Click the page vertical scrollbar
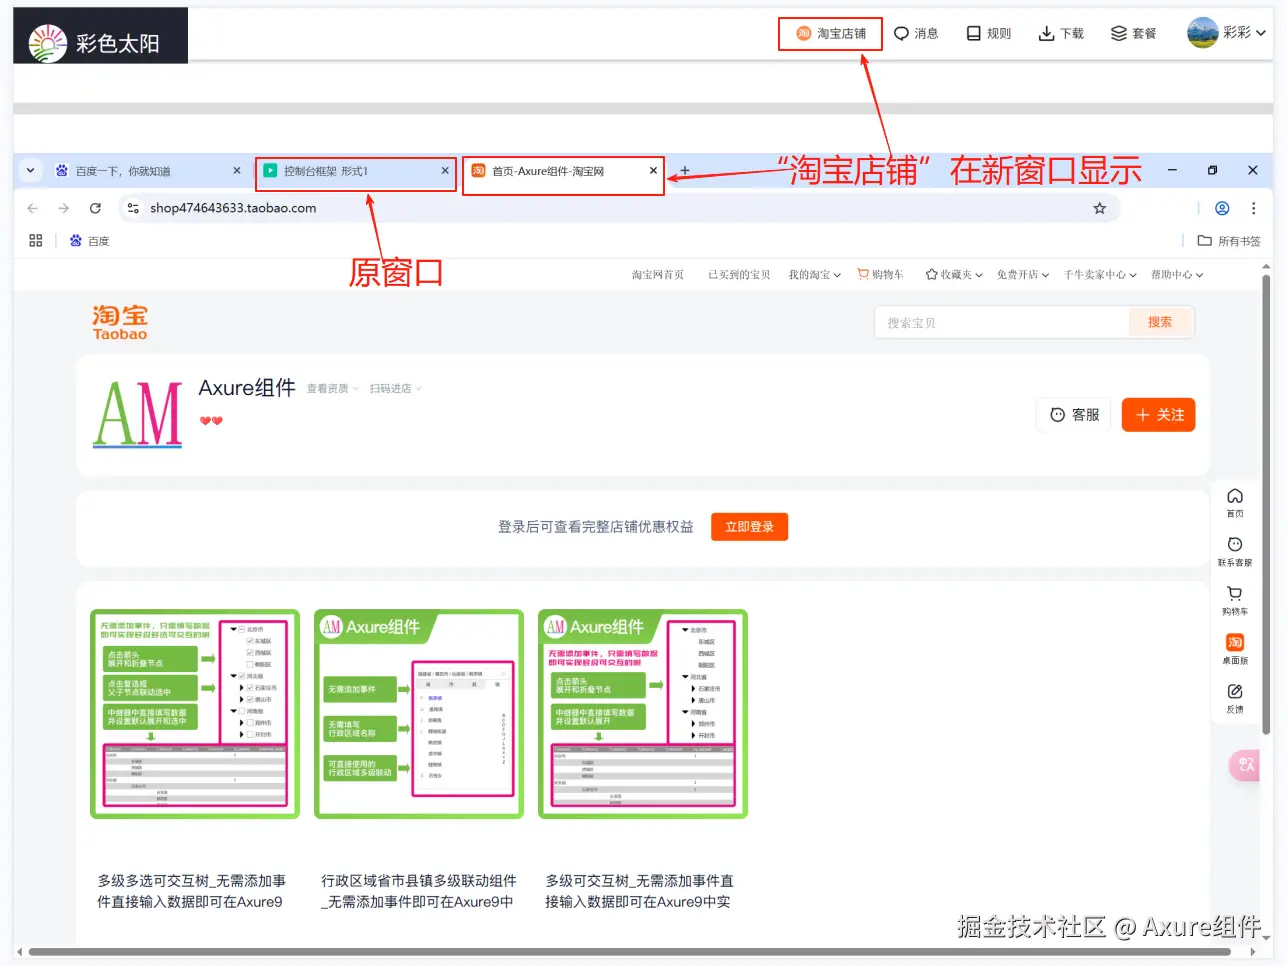 coord(1267,505)
